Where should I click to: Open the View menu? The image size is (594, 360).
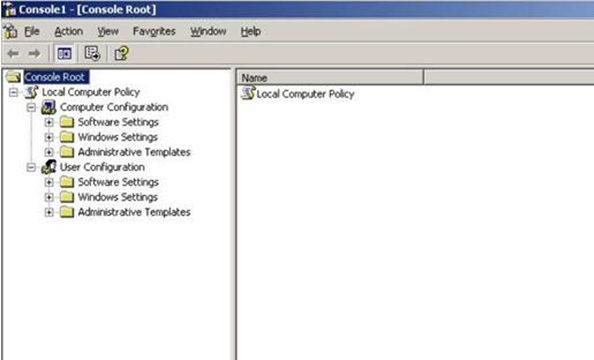tap(108, 31)
